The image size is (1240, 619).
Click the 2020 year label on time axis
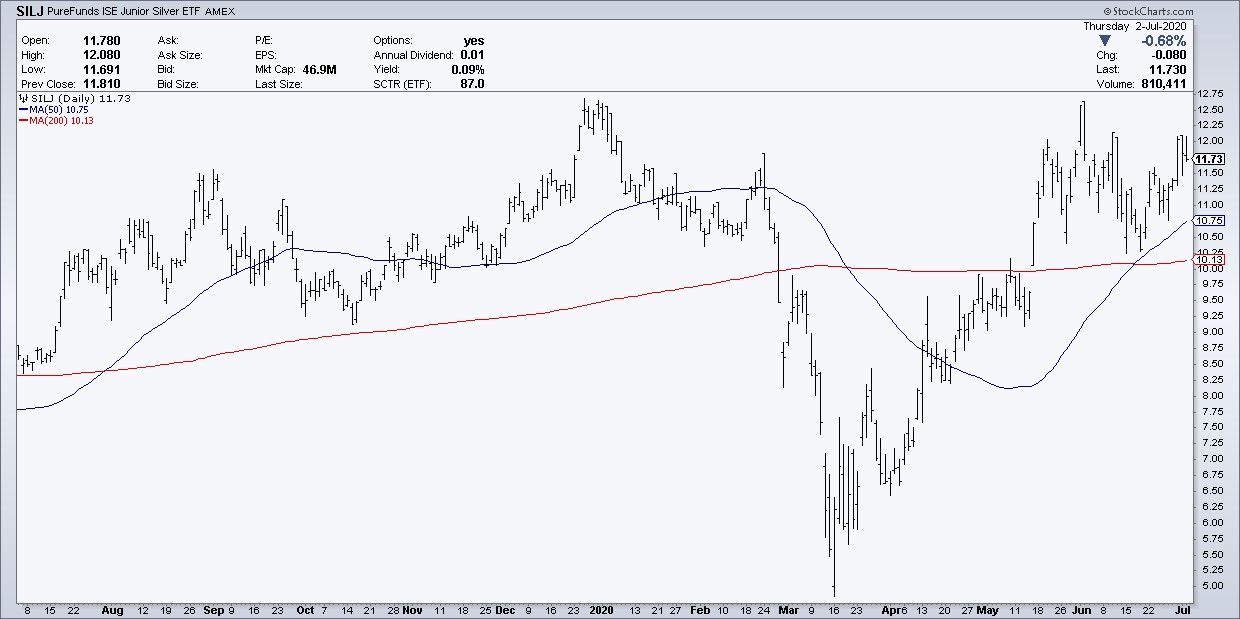601,608
